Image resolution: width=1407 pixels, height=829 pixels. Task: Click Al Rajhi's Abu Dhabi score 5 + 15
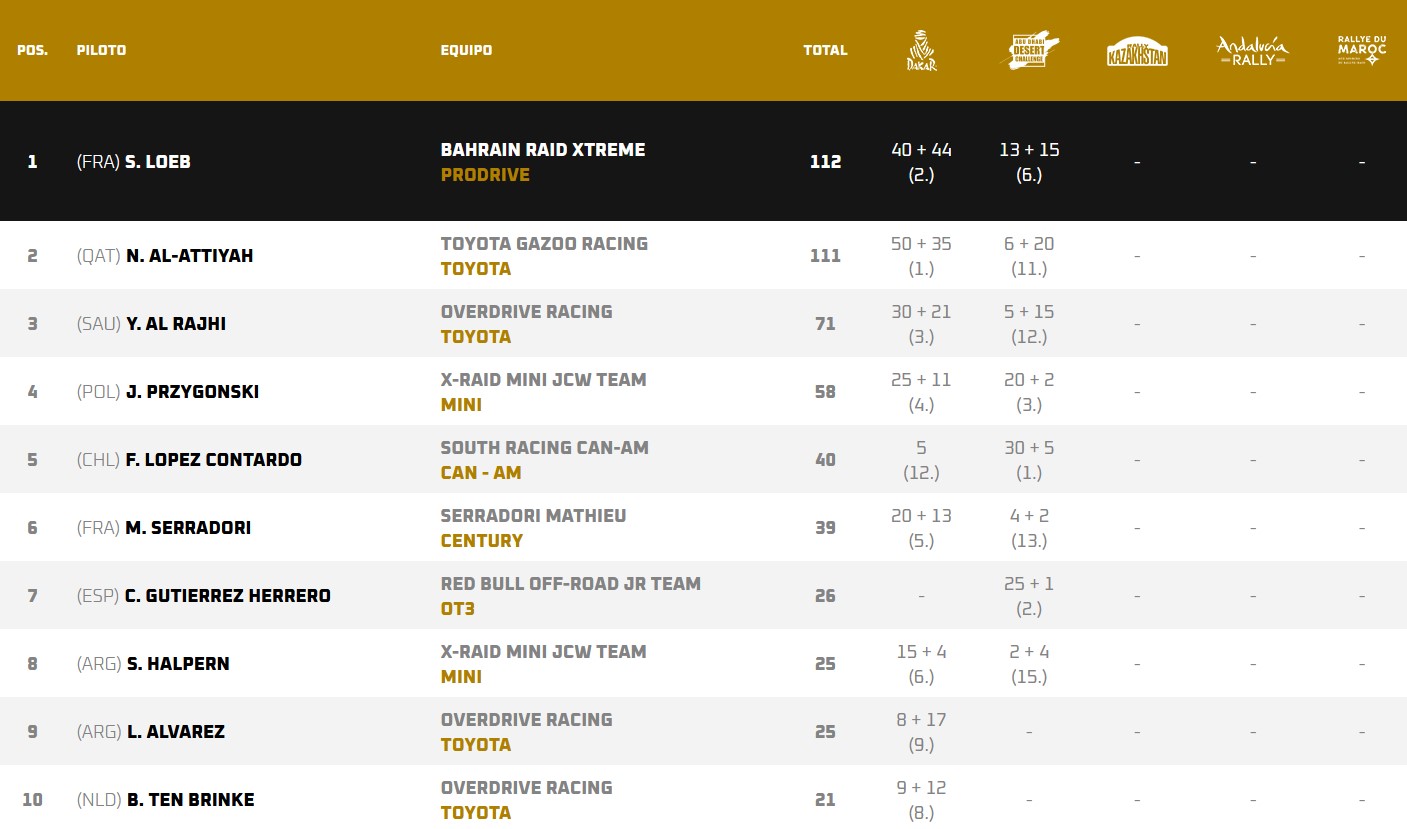point(1029,312)
